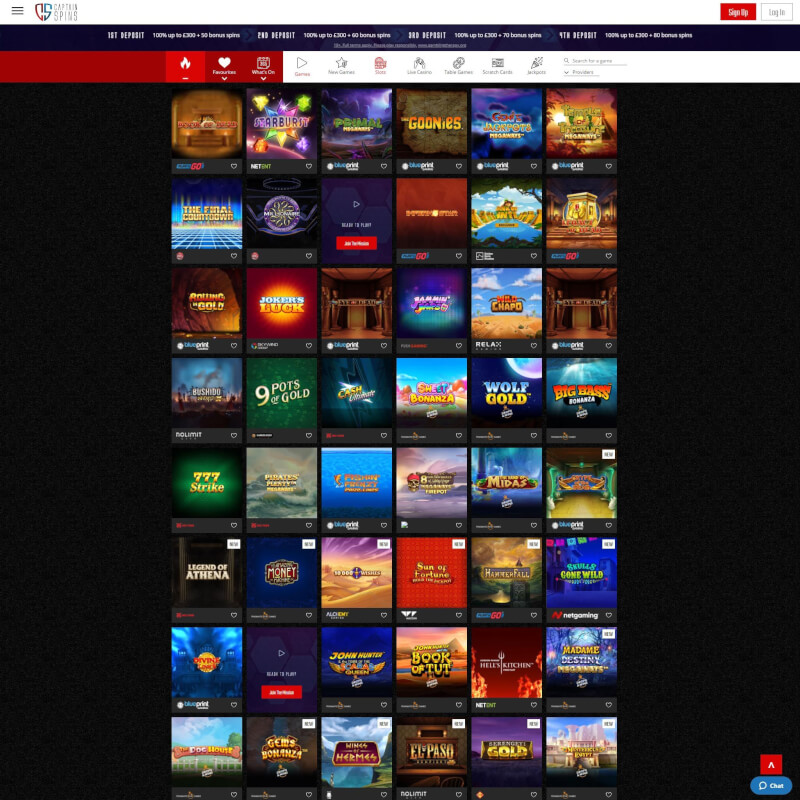Click the Sign Up button
This screenshot has height=800, width=800.
click(x=738, y=12)
